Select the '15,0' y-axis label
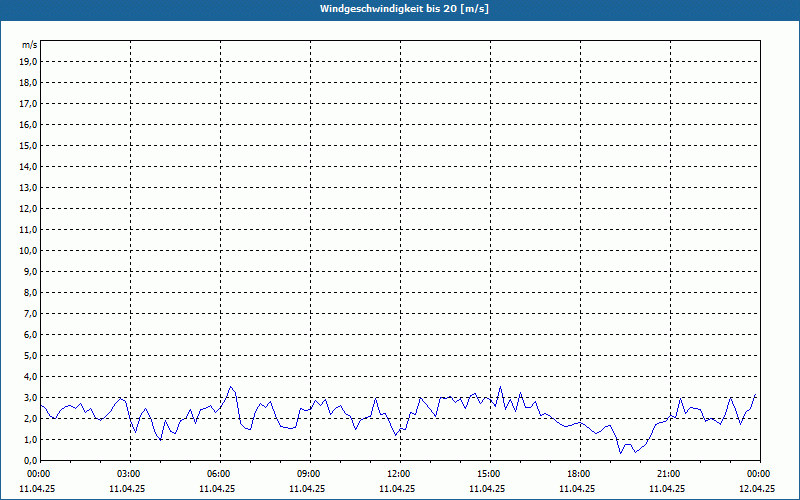Screen dimensions: 800x500 coord(28,145)
